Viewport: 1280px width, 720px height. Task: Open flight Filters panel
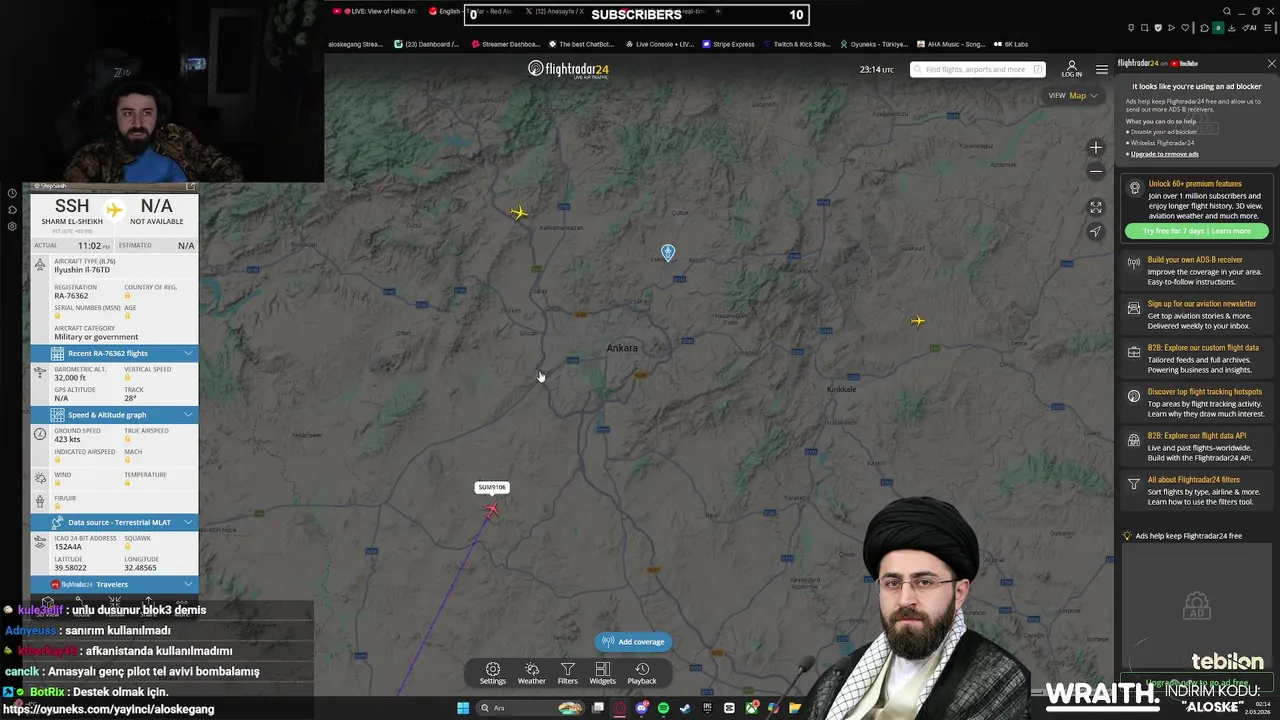click(x=567, y=673)
